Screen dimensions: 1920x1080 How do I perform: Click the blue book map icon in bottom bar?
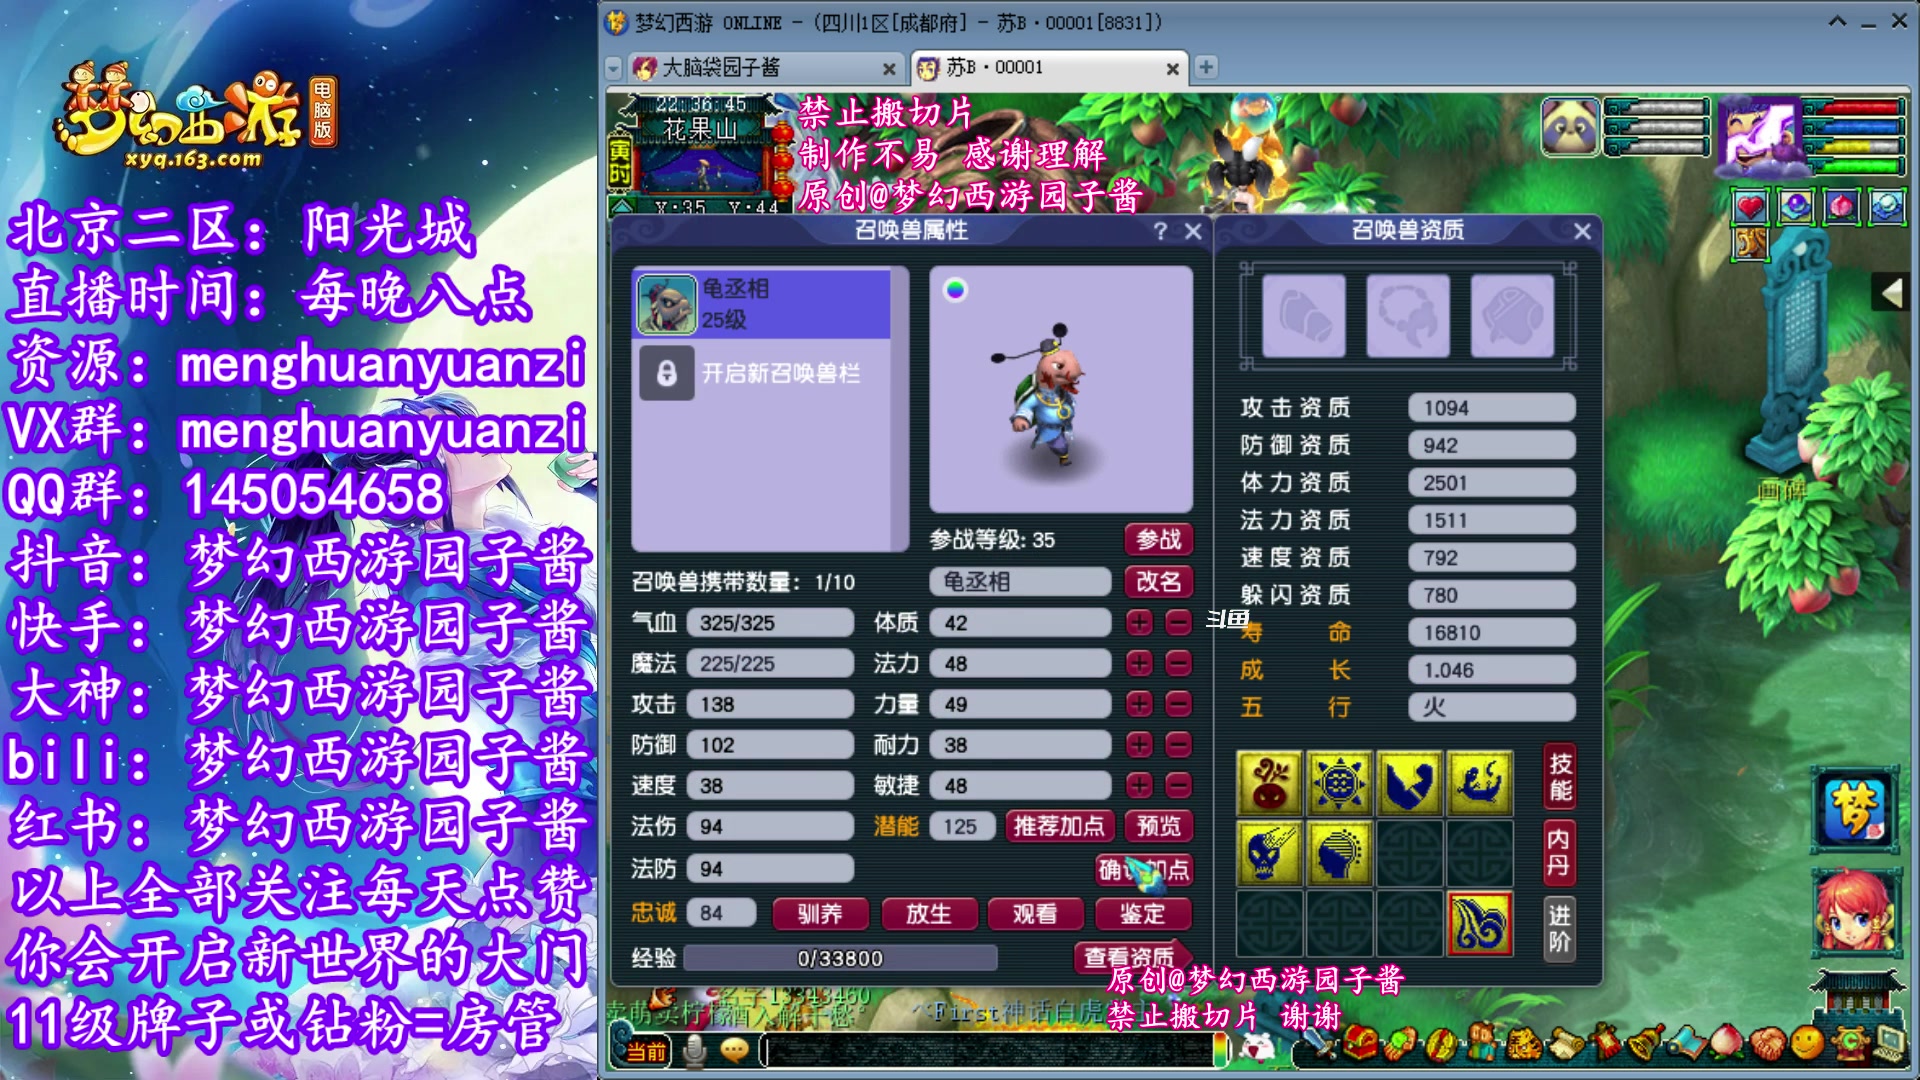click(x=1686, y=1043)
